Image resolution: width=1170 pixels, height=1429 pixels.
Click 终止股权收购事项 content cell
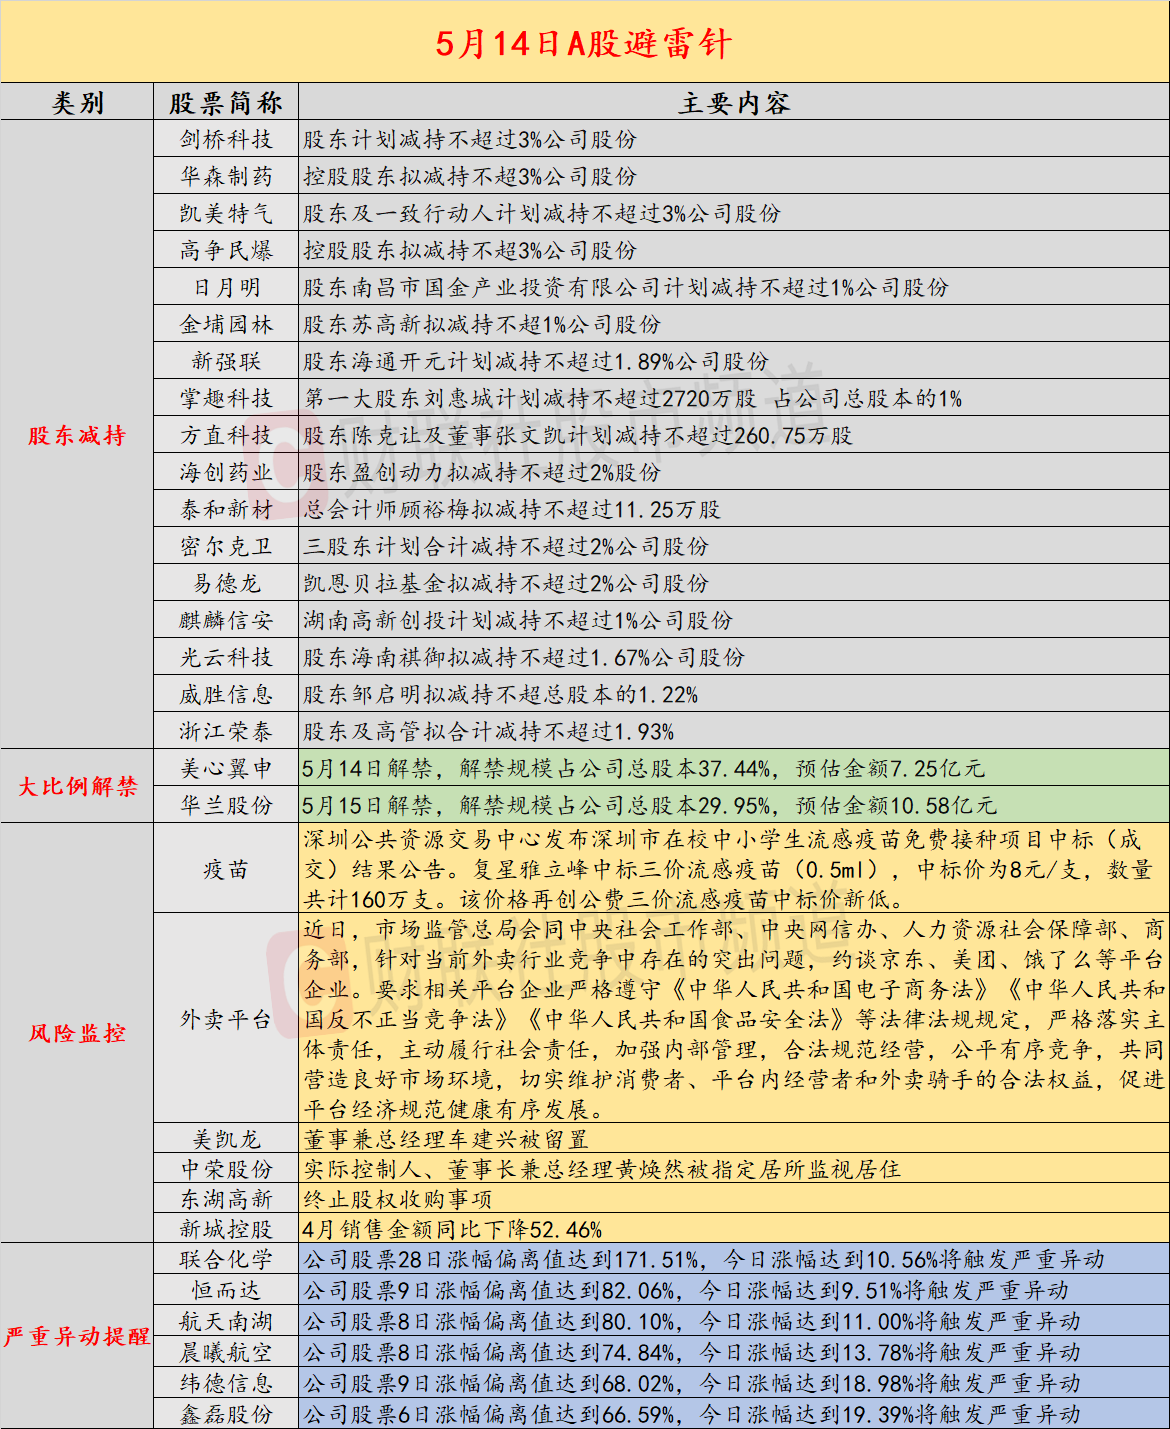click(734, 1199)
